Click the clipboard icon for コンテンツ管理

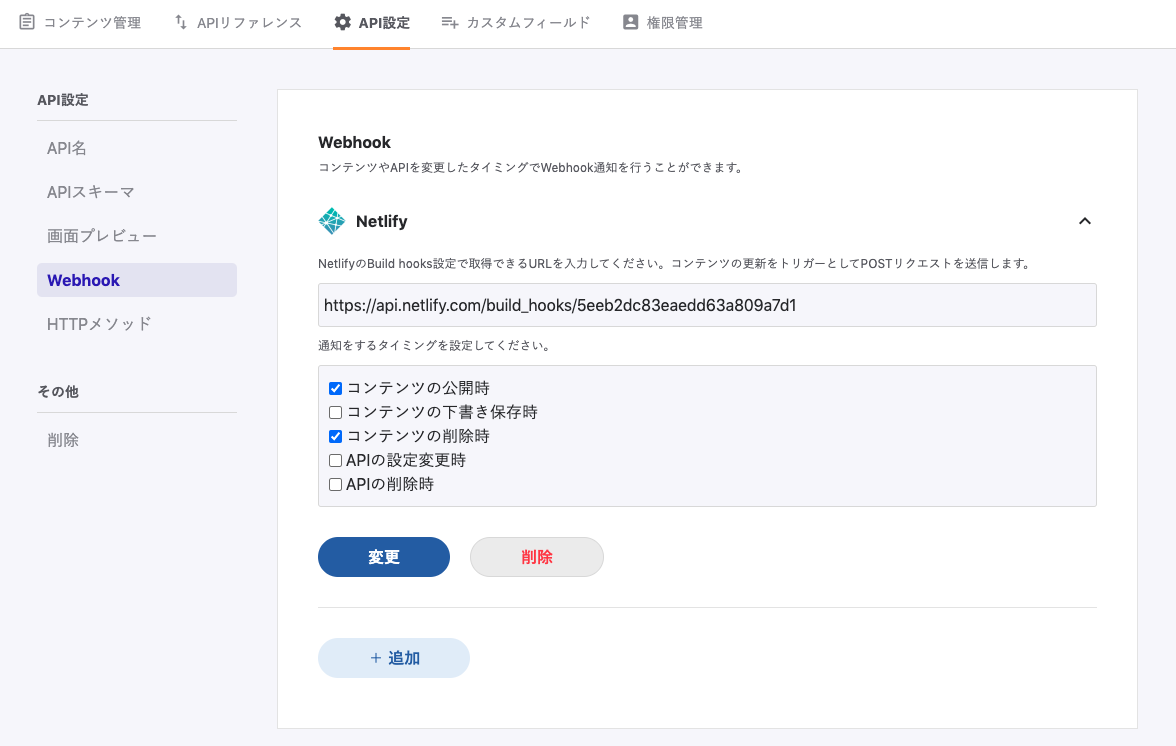coord(27,22)
